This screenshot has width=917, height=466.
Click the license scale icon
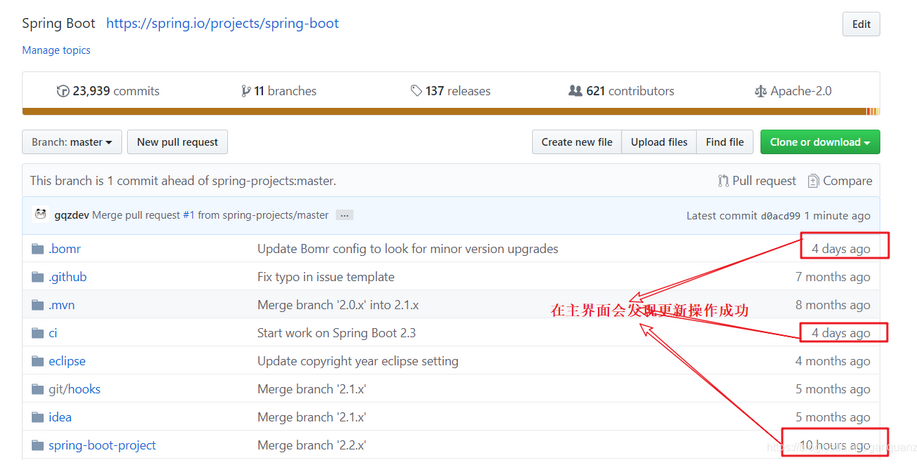click(x=760, y=91)
